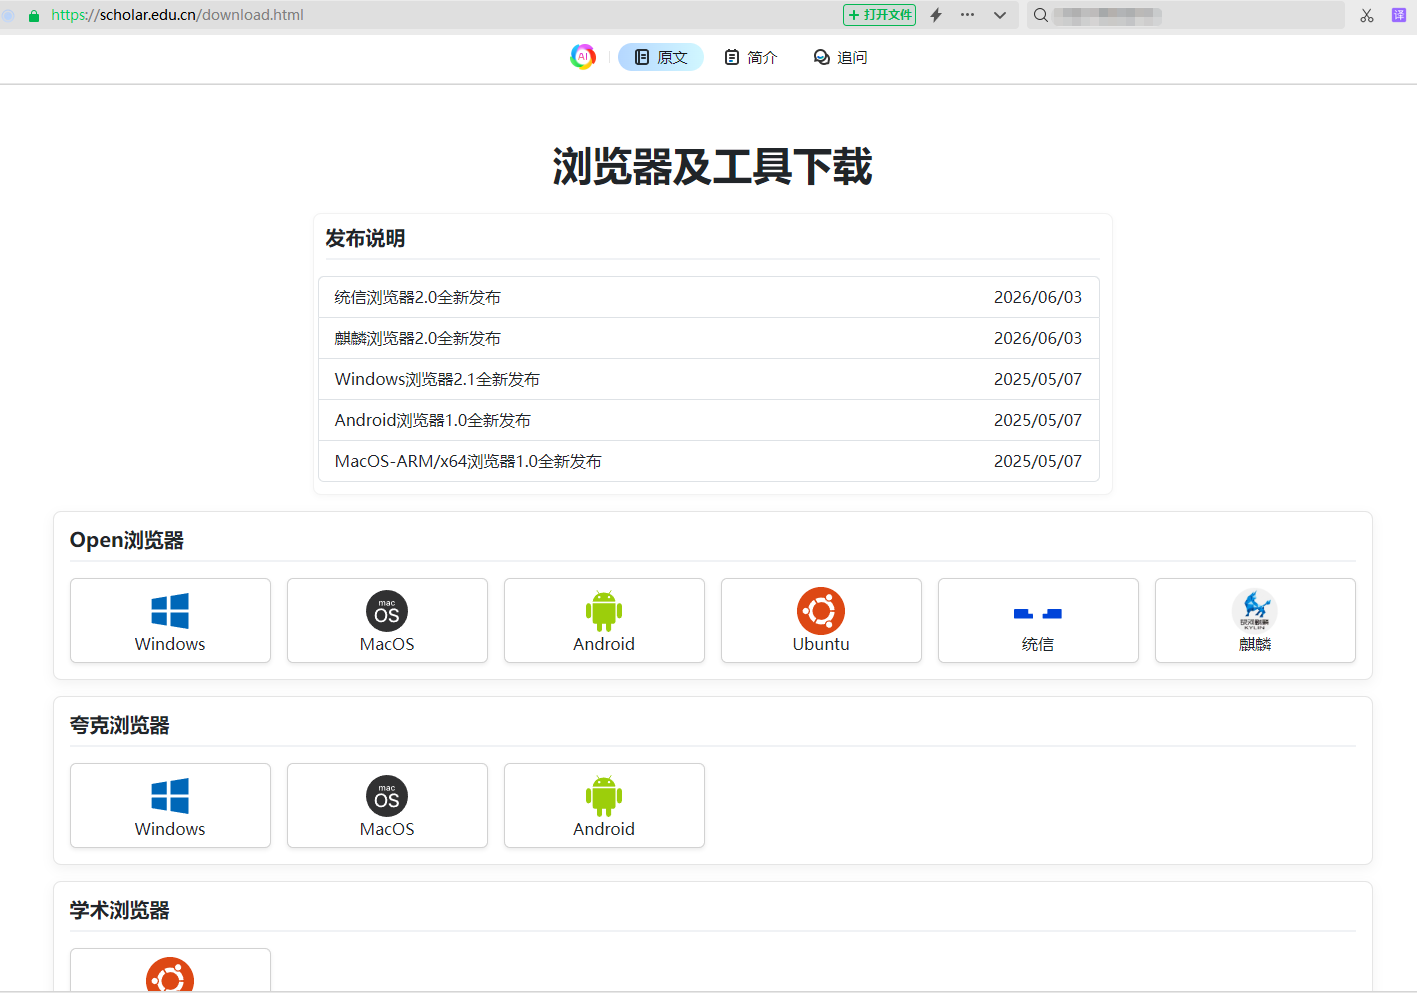Click the 2026/06/03 date in 麒麟 row

1038,338
